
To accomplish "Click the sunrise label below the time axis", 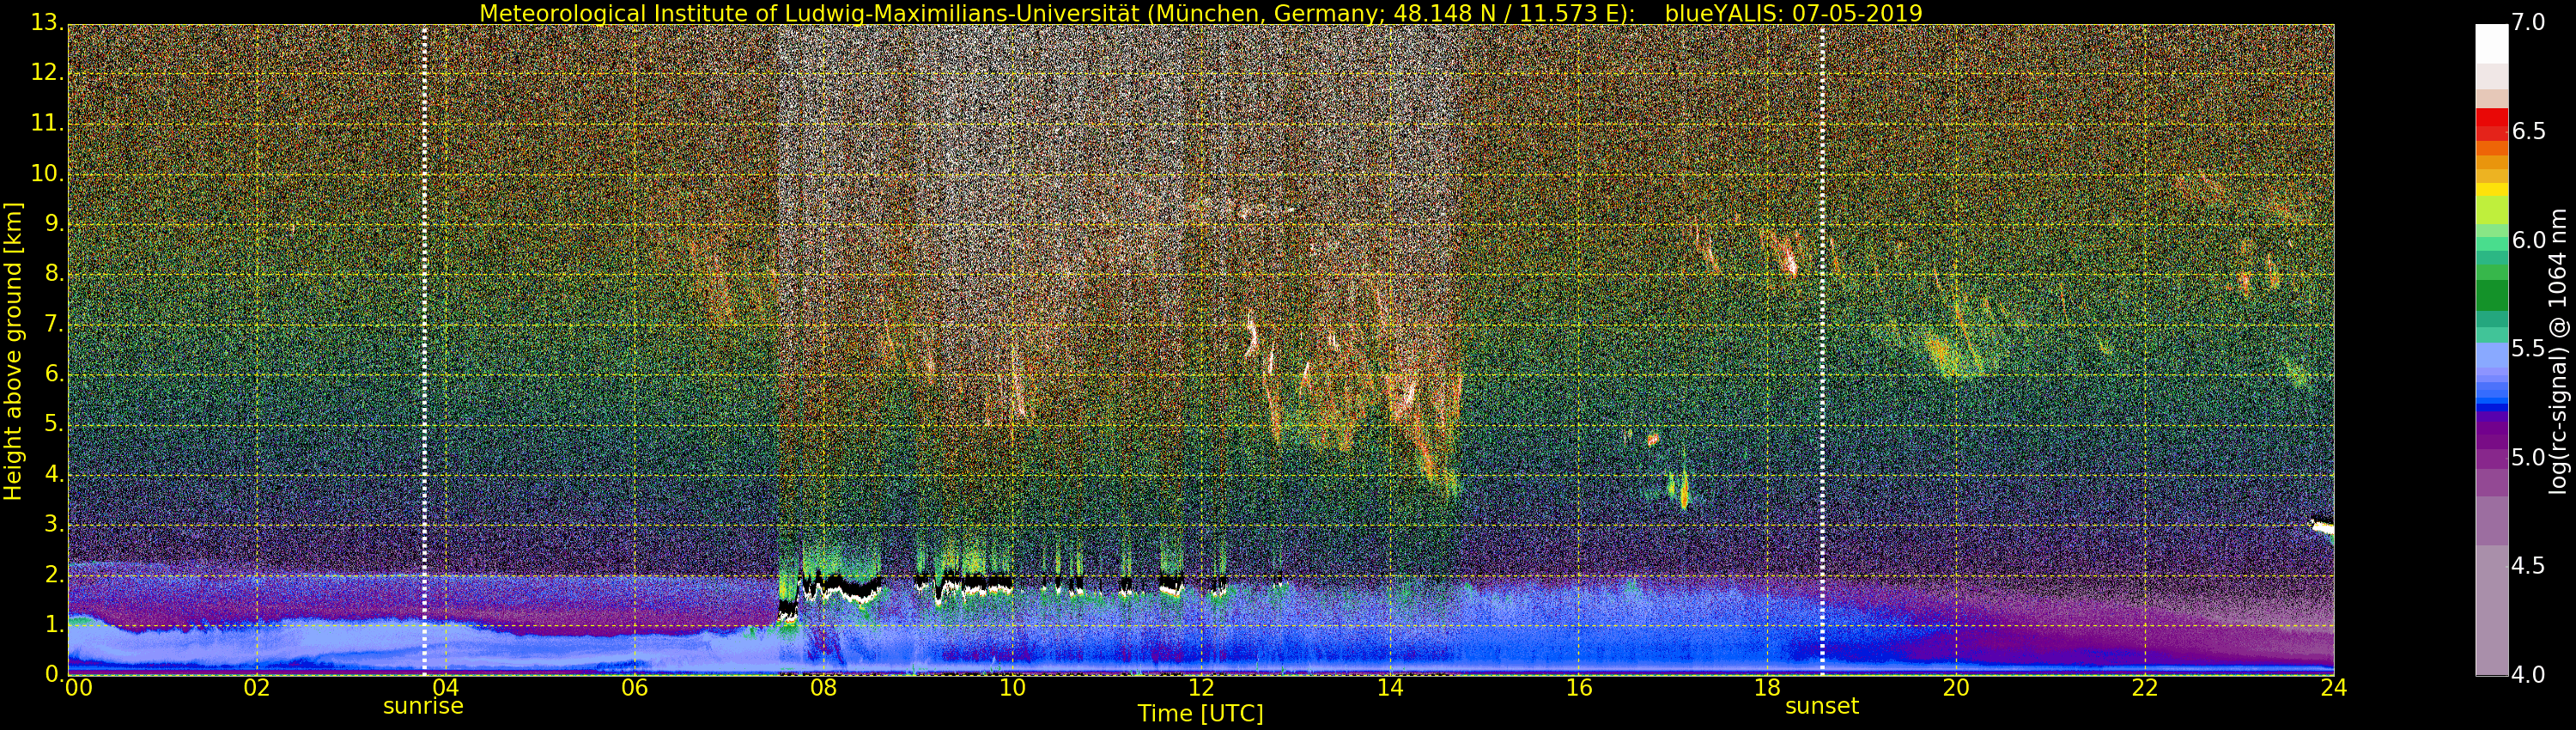I will tap(423, 706).
